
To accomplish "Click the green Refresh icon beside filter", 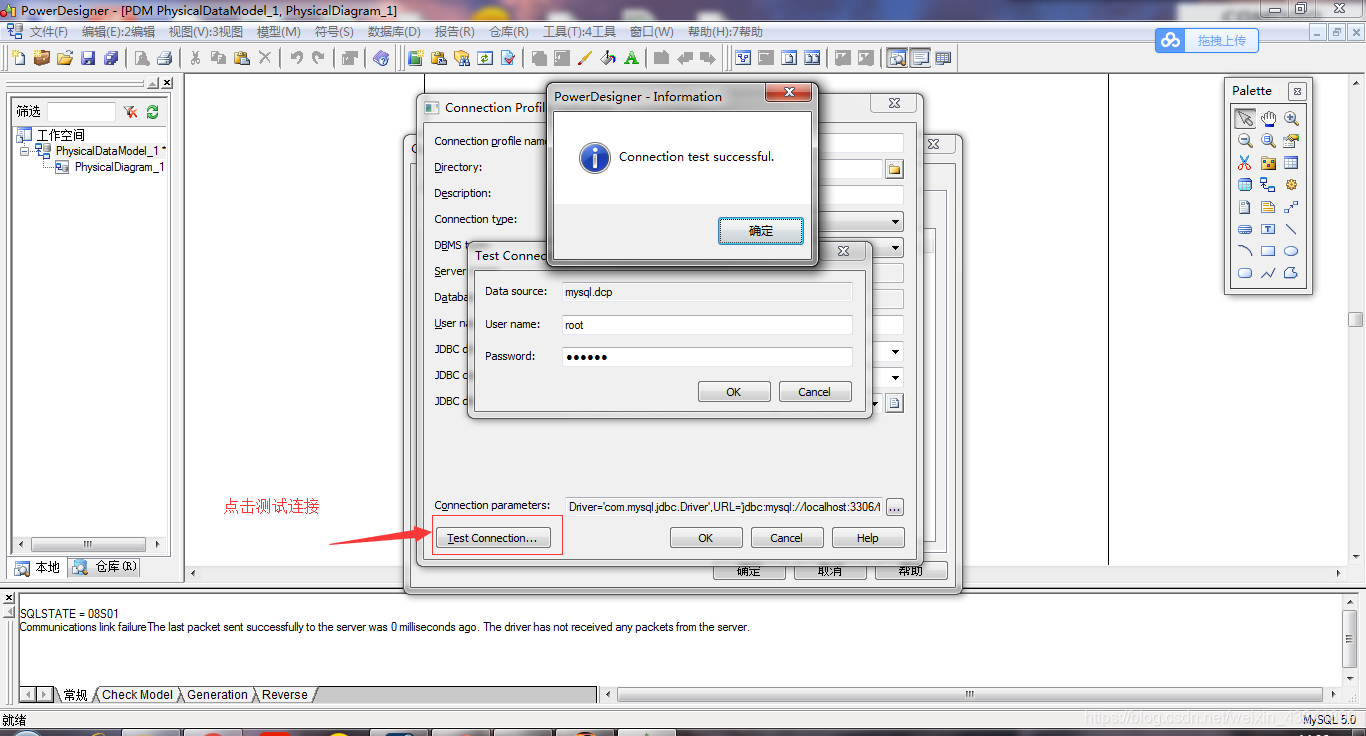I will pos(152,112).
